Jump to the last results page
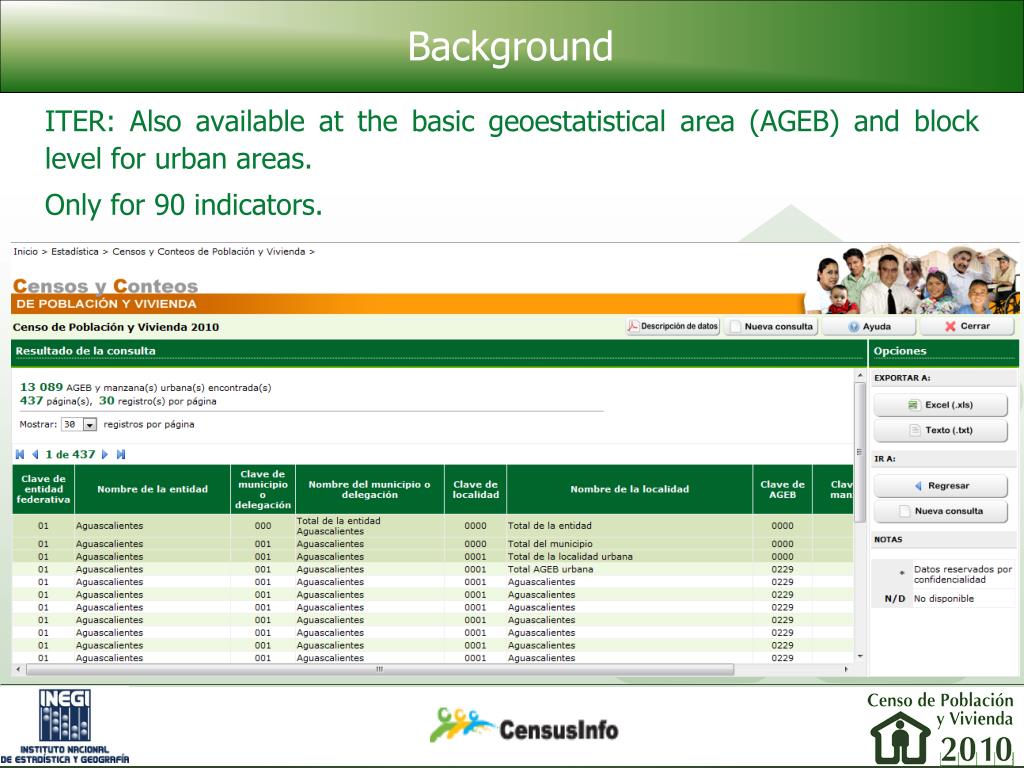Screen dimensions: 1024x768 (121, 455)
